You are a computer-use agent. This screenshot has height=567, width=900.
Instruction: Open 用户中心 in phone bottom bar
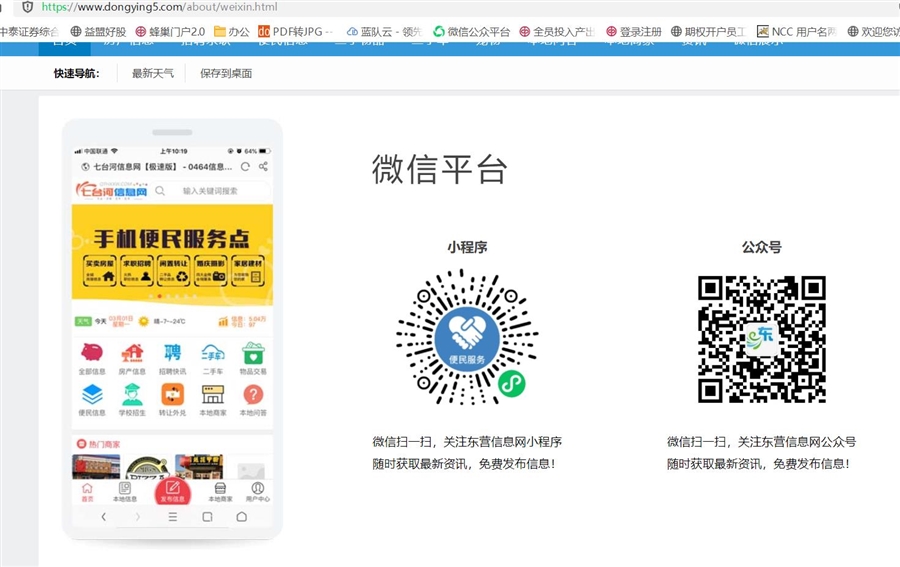coord(257,491)
